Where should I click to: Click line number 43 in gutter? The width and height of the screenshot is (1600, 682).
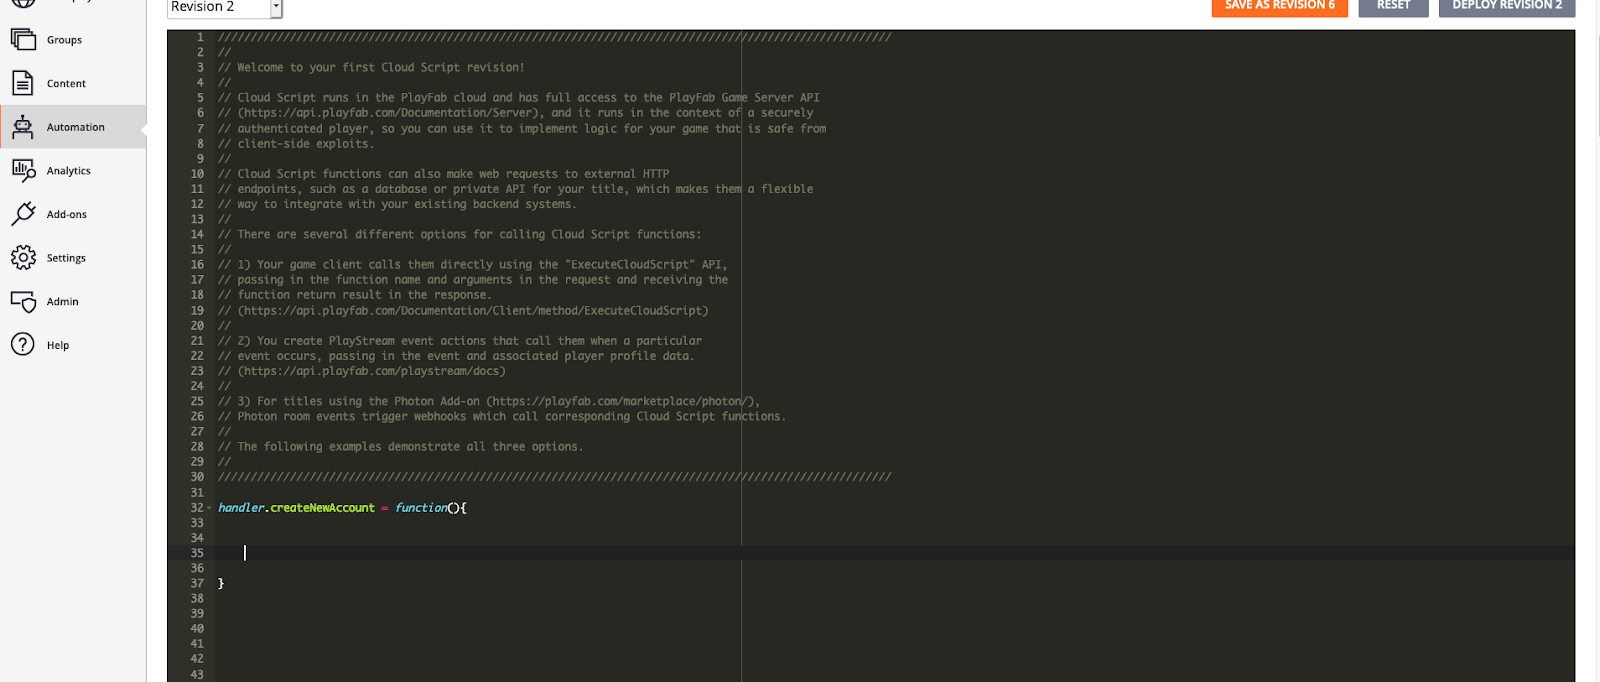(x=197, y=675)
